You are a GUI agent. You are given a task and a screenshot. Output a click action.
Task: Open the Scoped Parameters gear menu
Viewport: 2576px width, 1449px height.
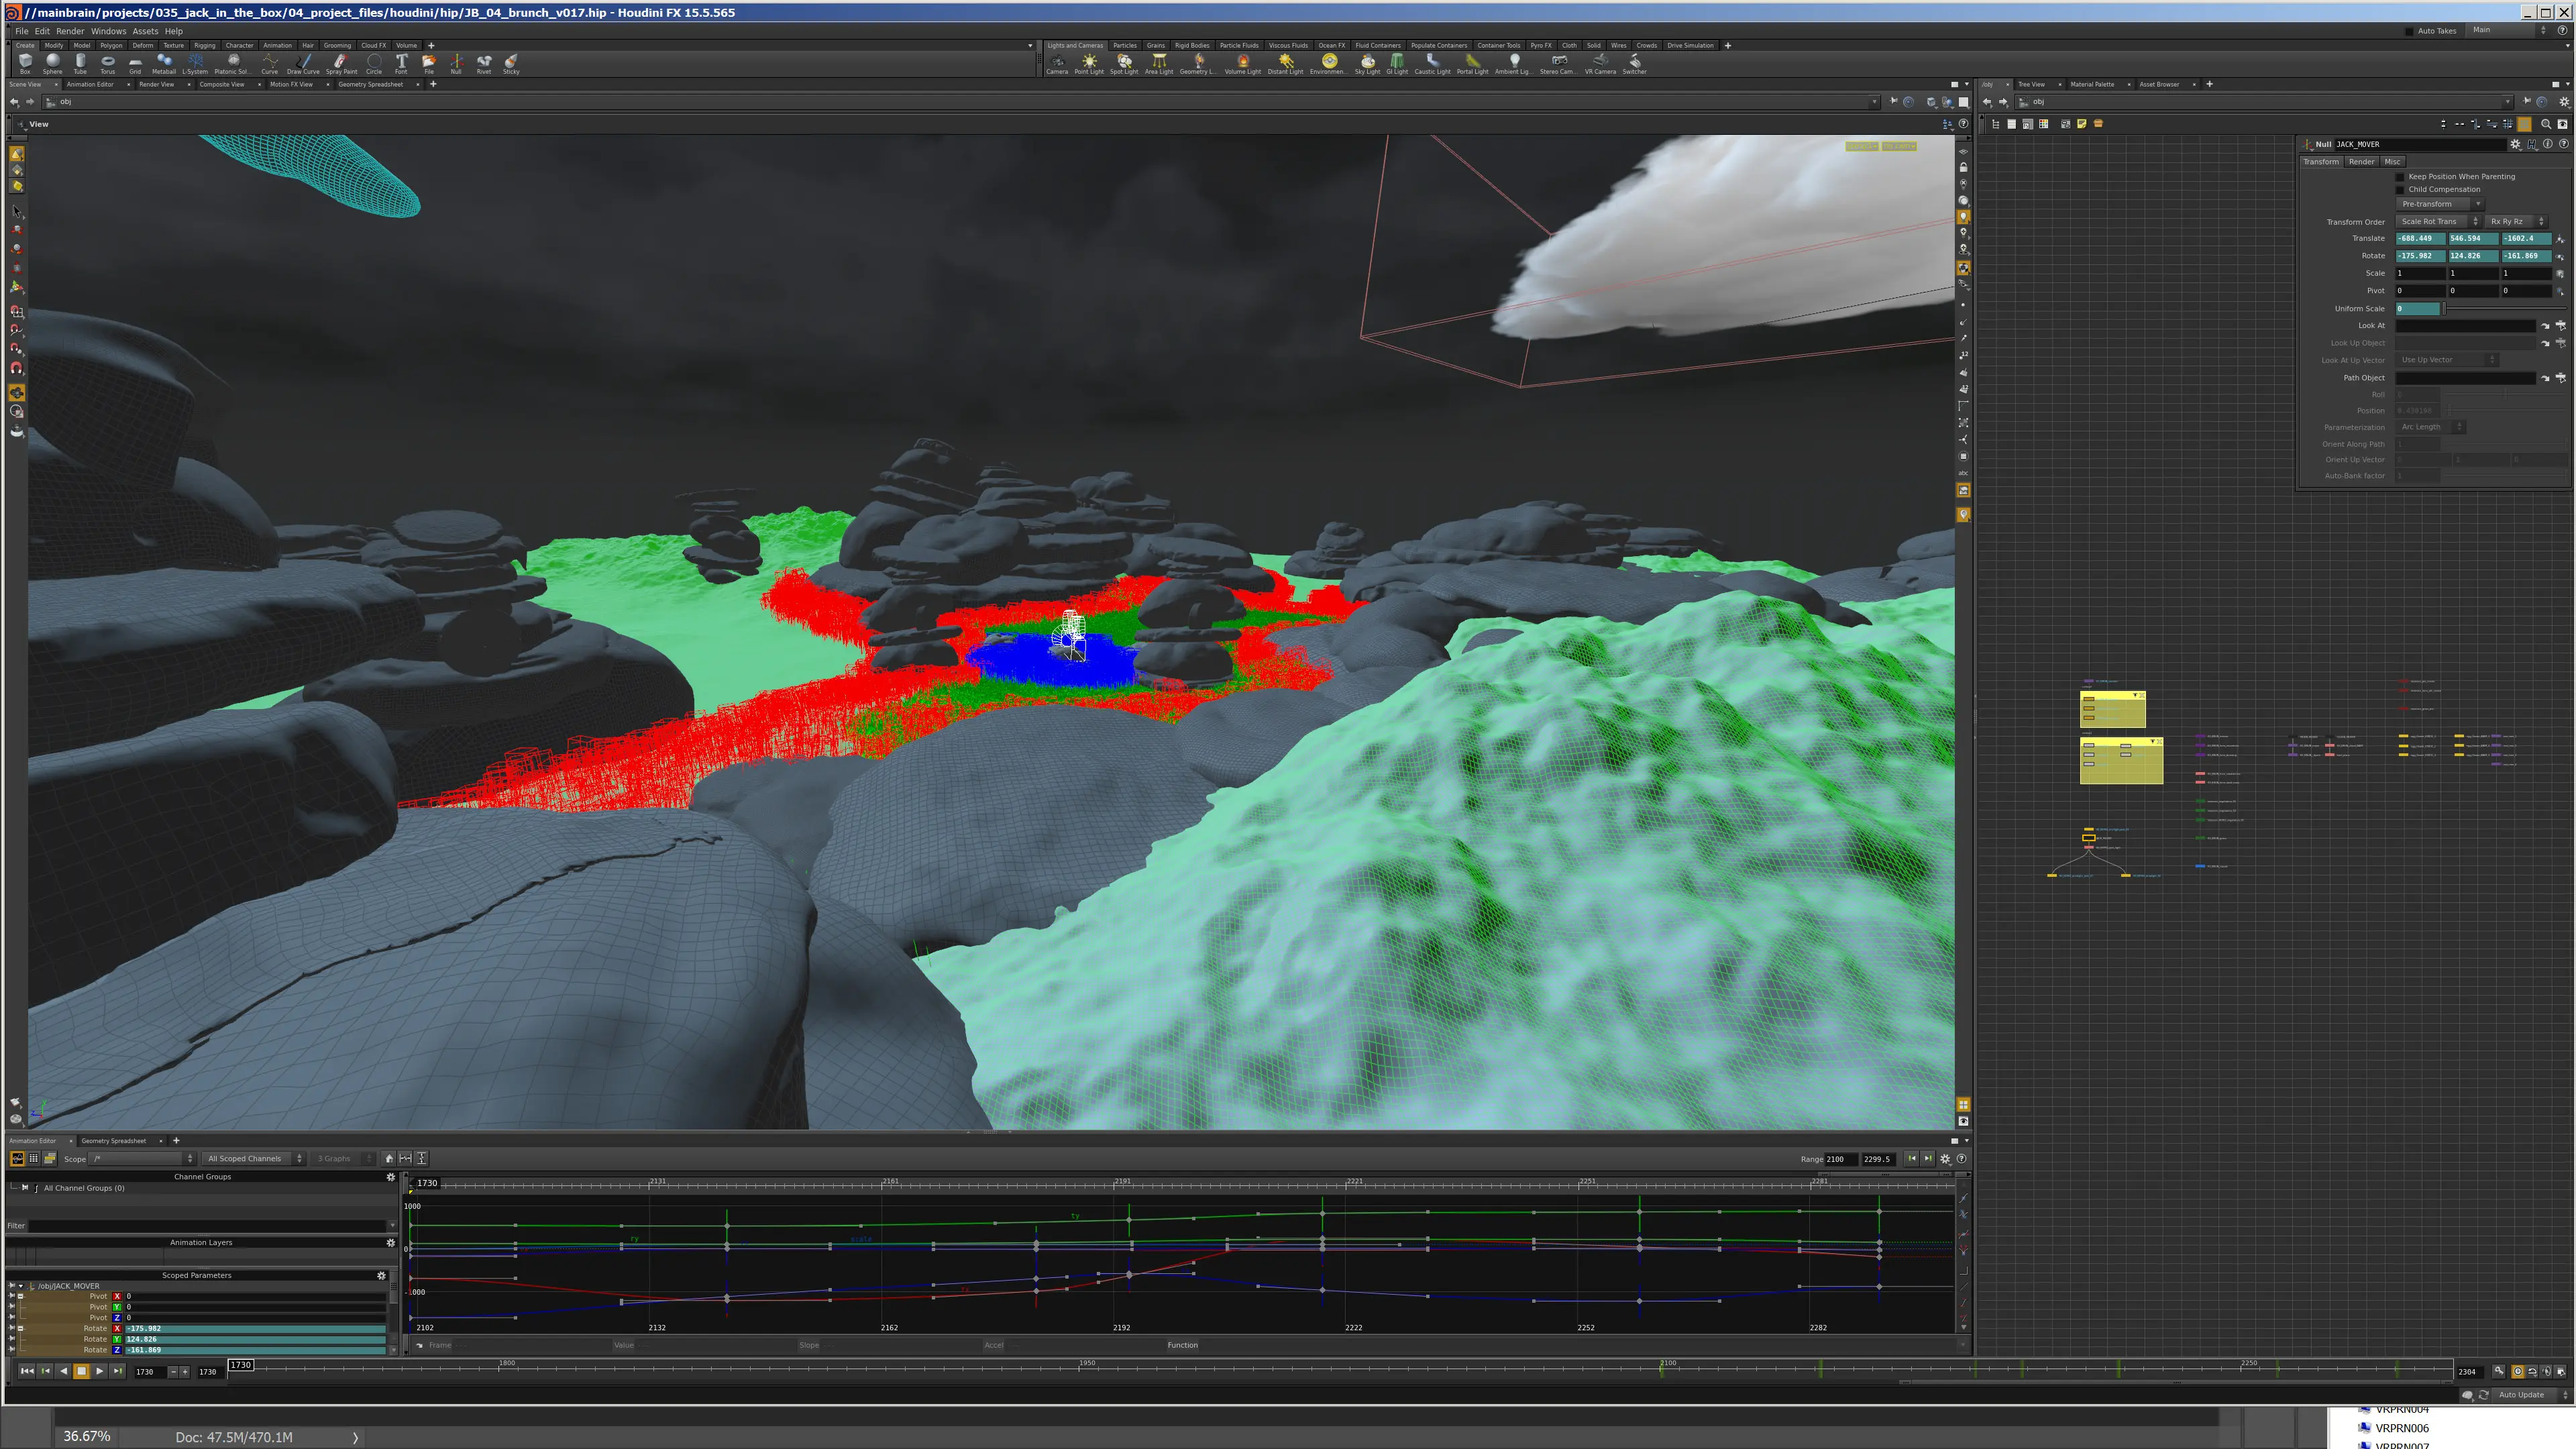(x=381, y=1275)
